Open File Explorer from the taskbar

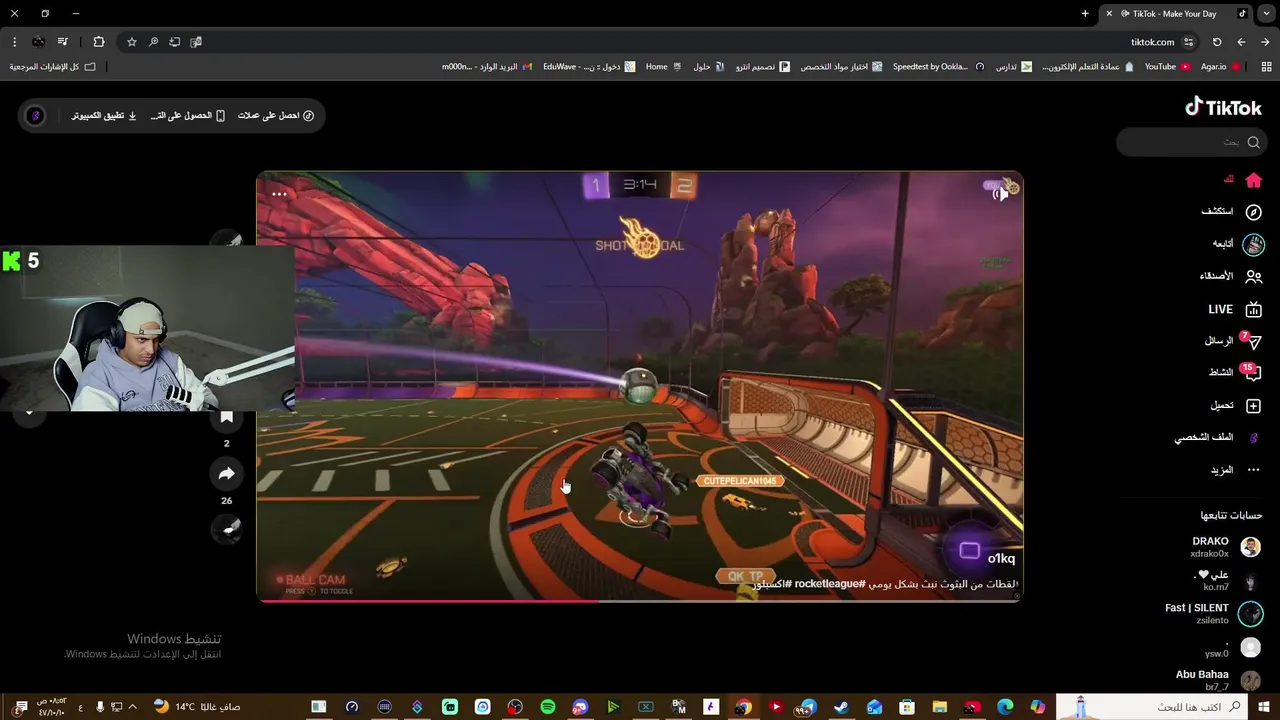tap(940, 707)
